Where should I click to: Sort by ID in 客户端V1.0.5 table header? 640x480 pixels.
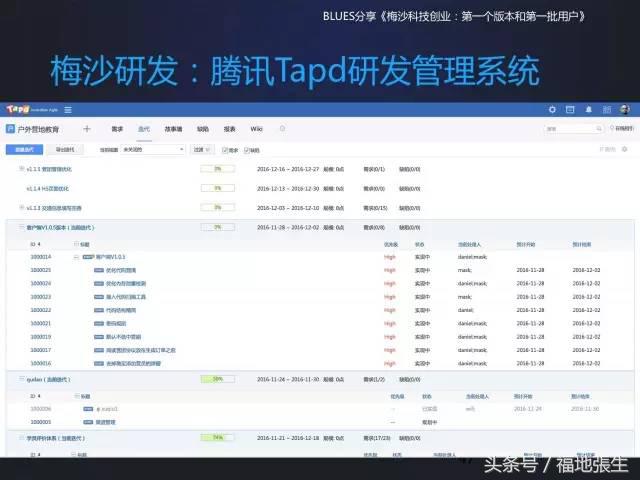pyautogui.click(x=35, y=244)
